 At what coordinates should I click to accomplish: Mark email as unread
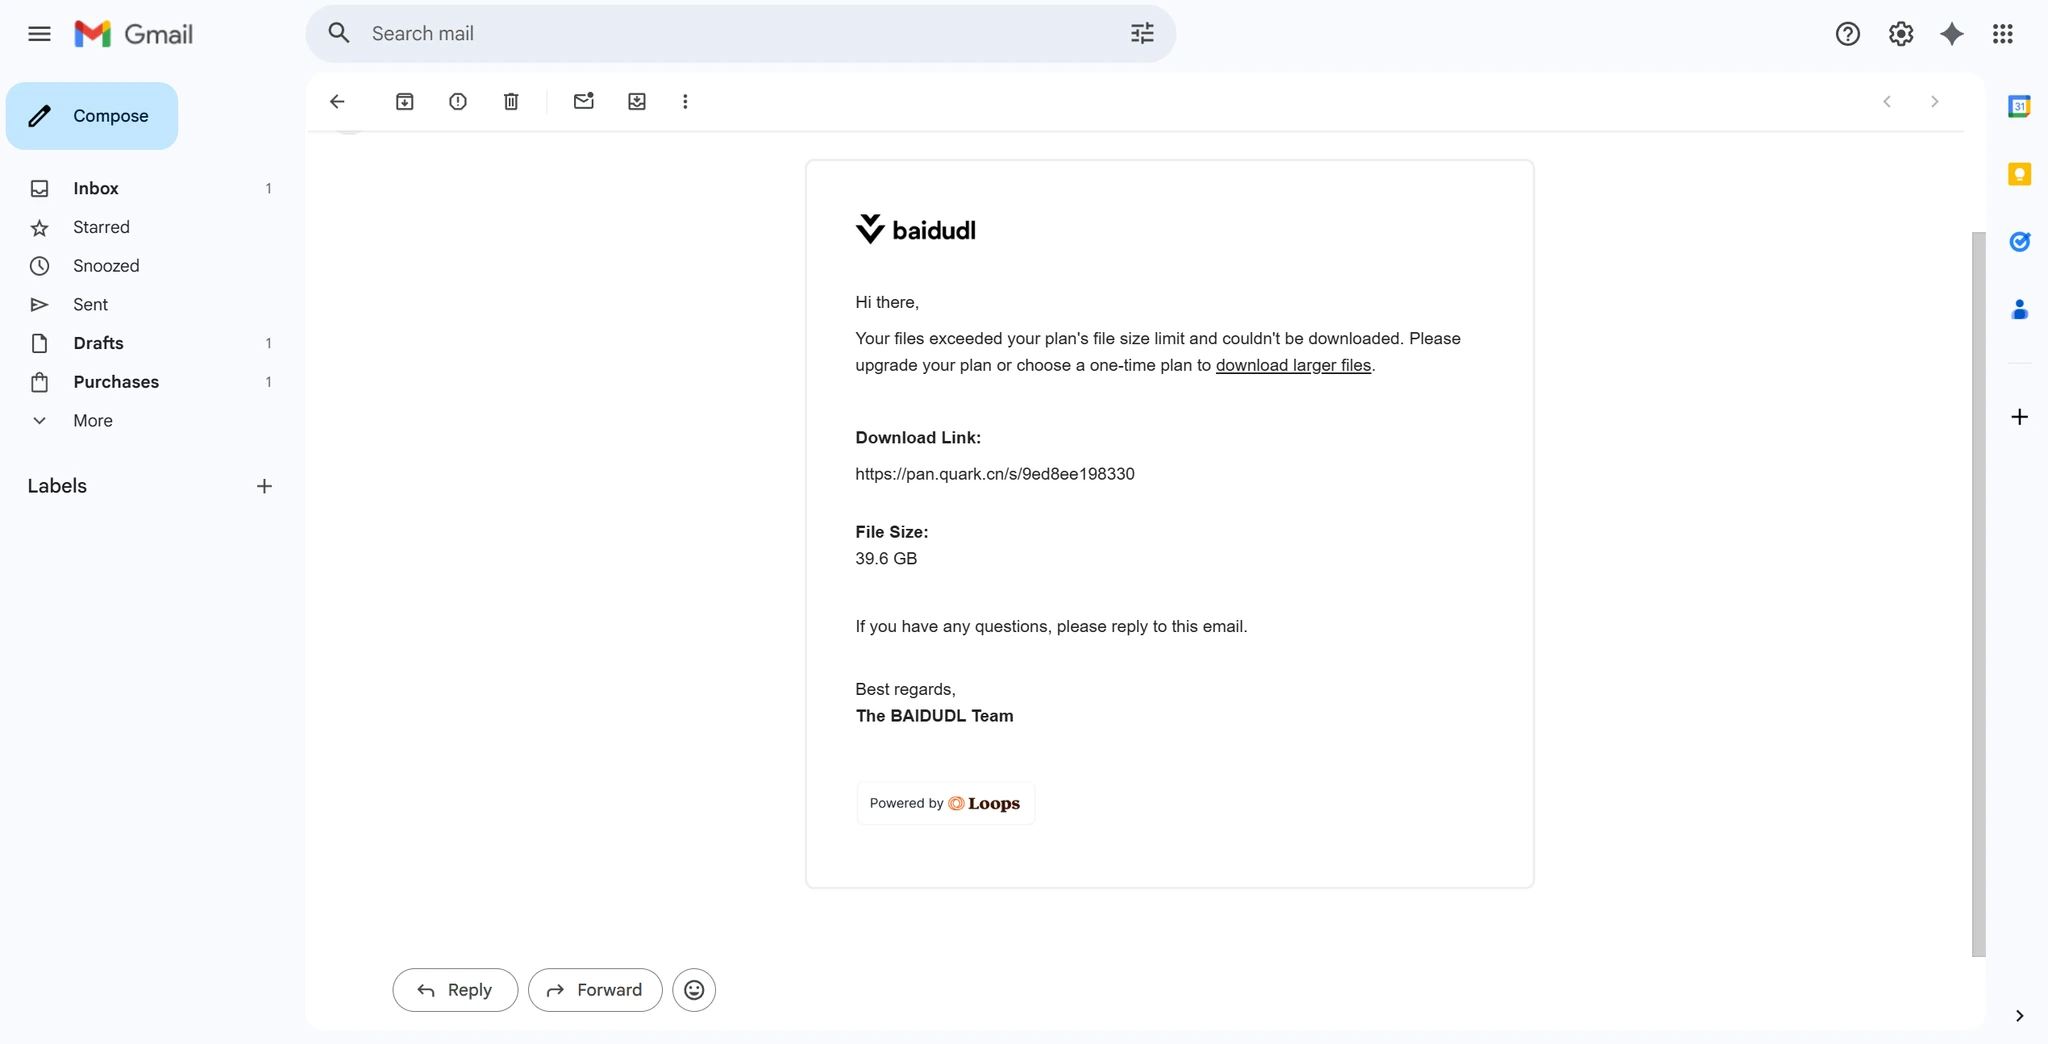(584, 101)
